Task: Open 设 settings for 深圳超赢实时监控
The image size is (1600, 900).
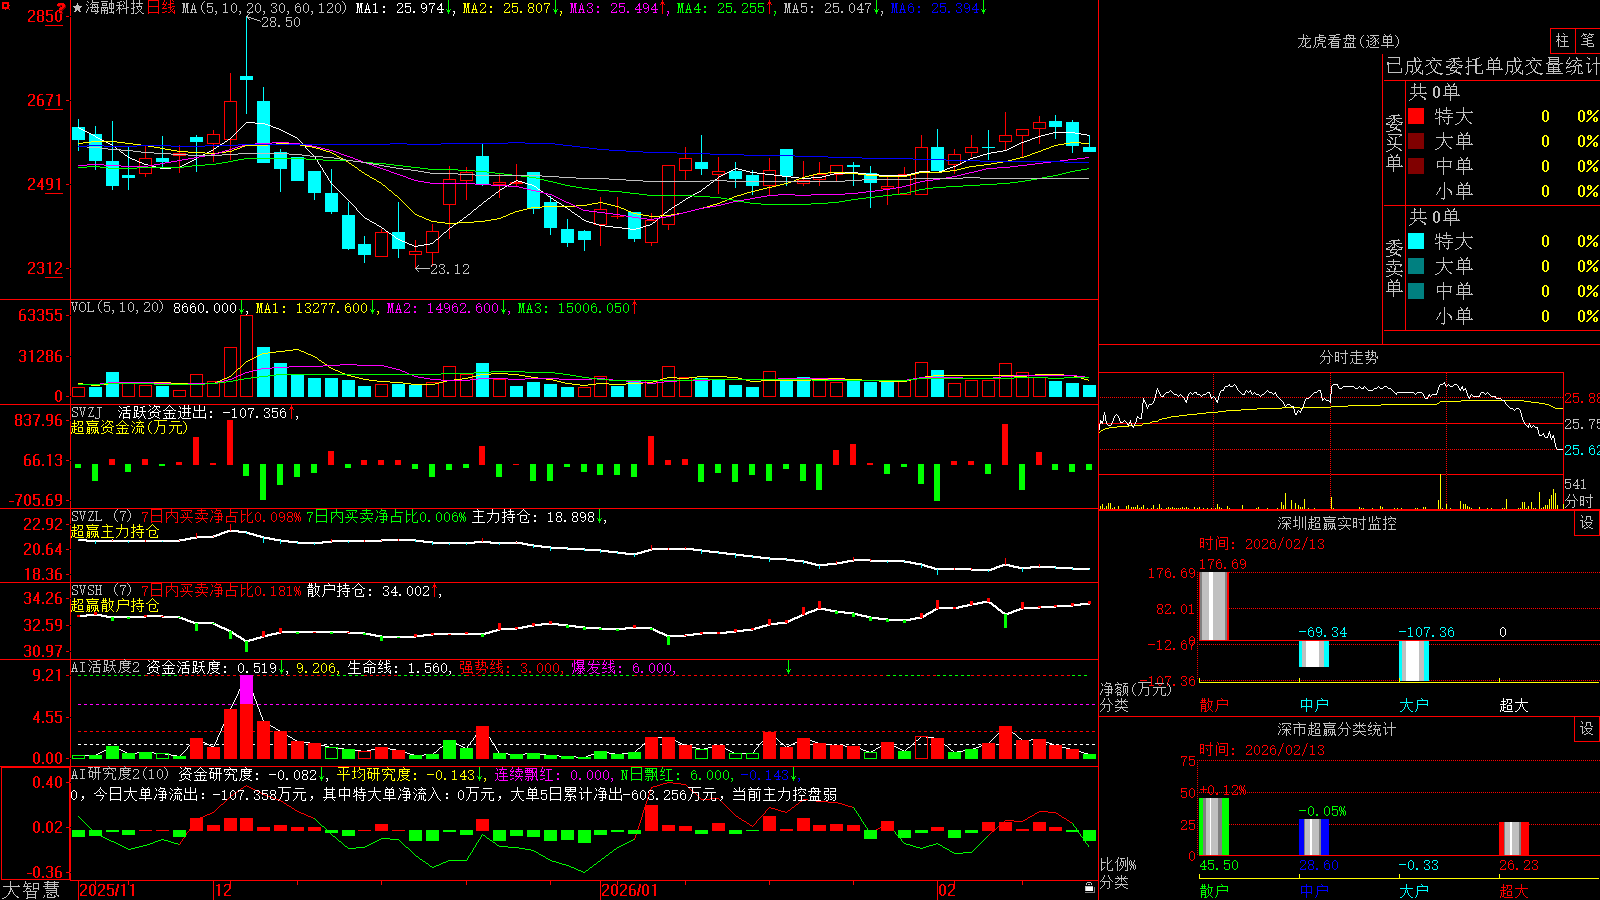Action: click(1587, 523)
